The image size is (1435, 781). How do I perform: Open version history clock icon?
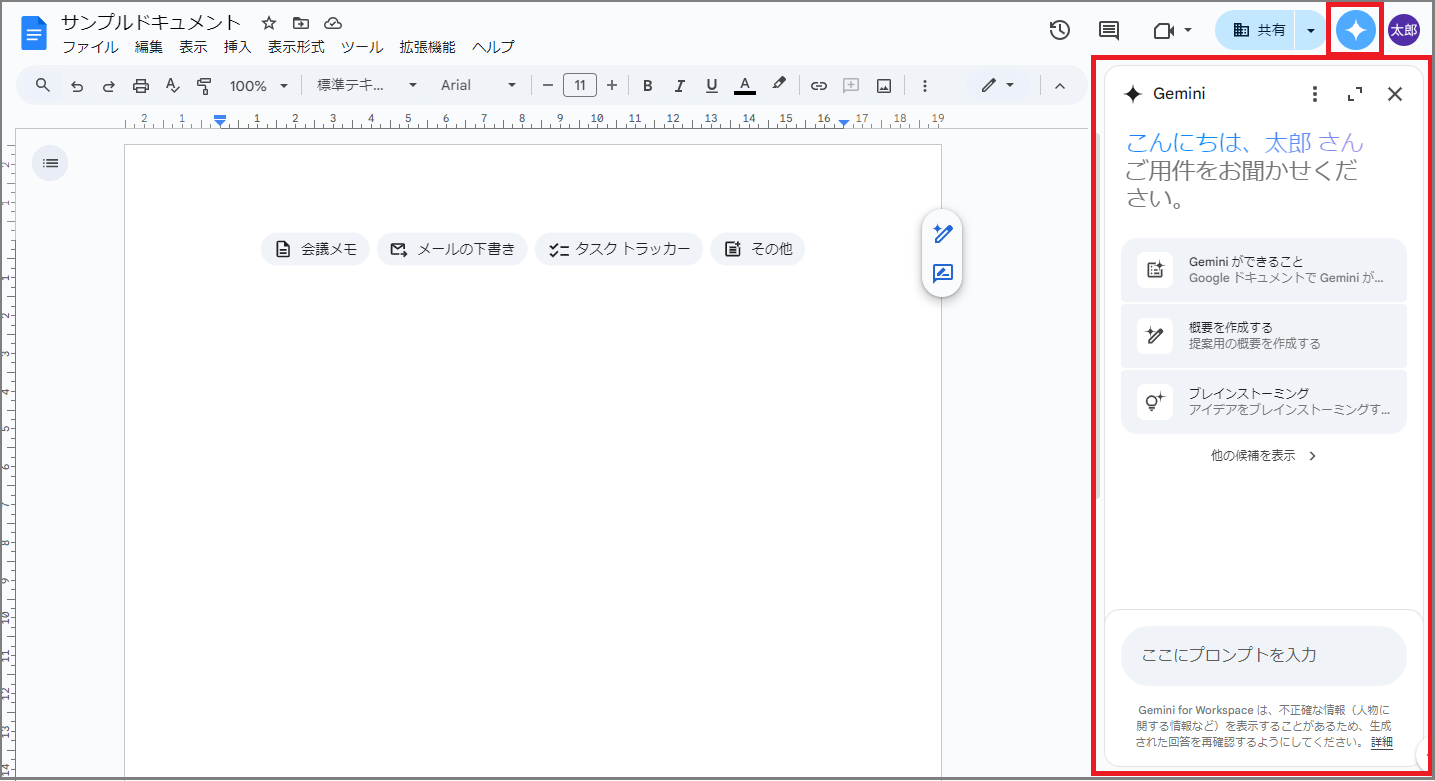(1060, 30)
